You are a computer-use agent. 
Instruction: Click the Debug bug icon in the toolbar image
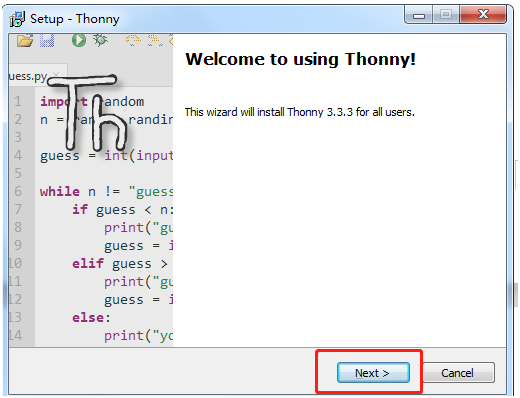pyautogui.click(x=100, y=40)
